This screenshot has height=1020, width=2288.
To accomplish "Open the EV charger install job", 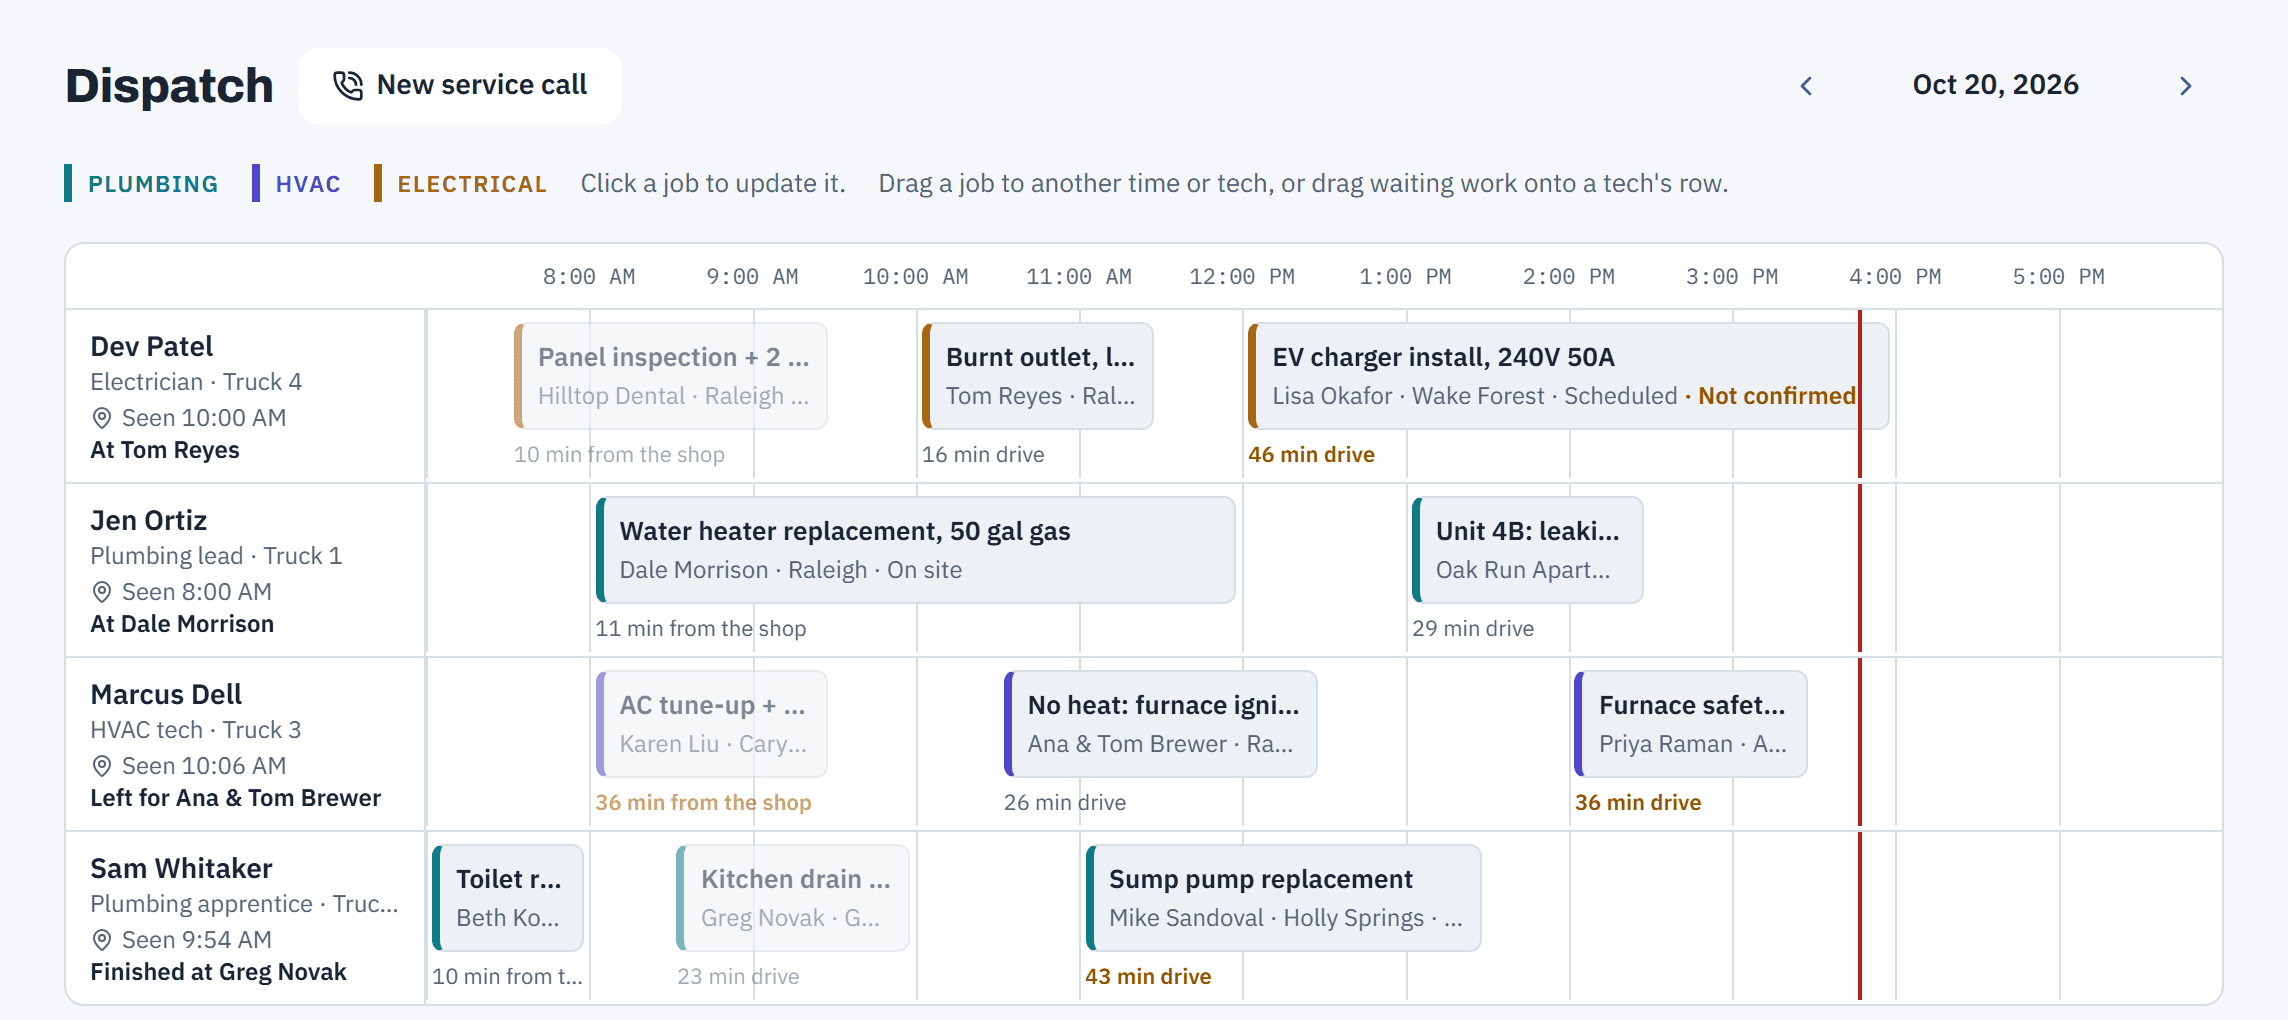I will [x=1568, y=376].
